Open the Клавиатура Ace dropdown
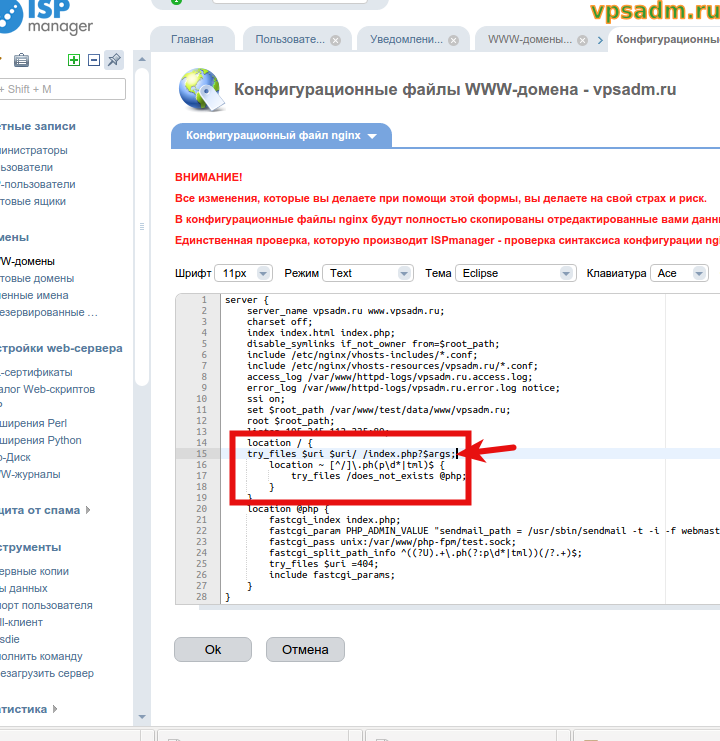720x741 pixels. [x=679, y=273]
